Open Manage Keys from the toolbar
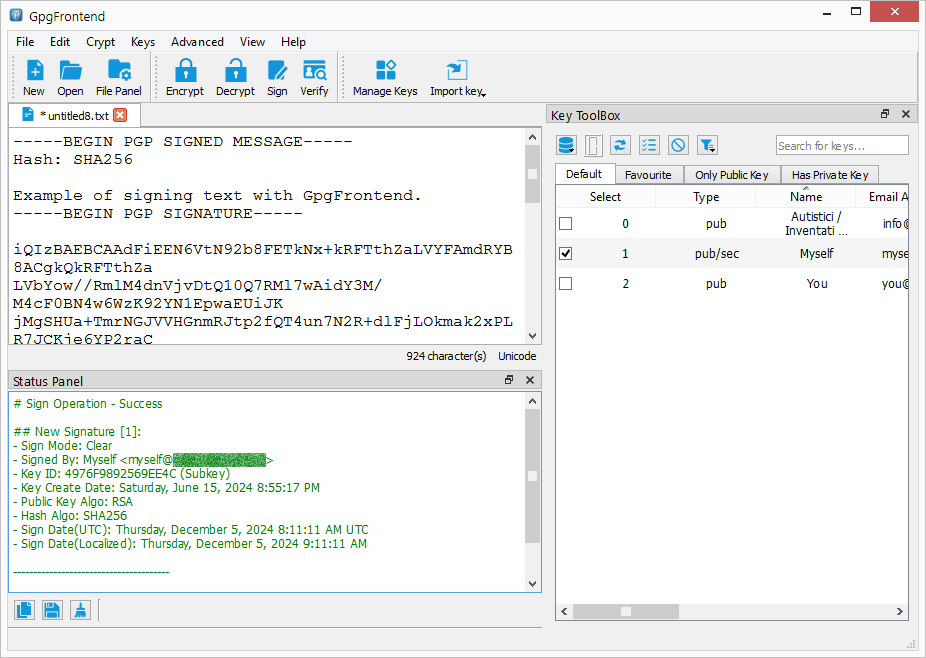 [385, 77]
